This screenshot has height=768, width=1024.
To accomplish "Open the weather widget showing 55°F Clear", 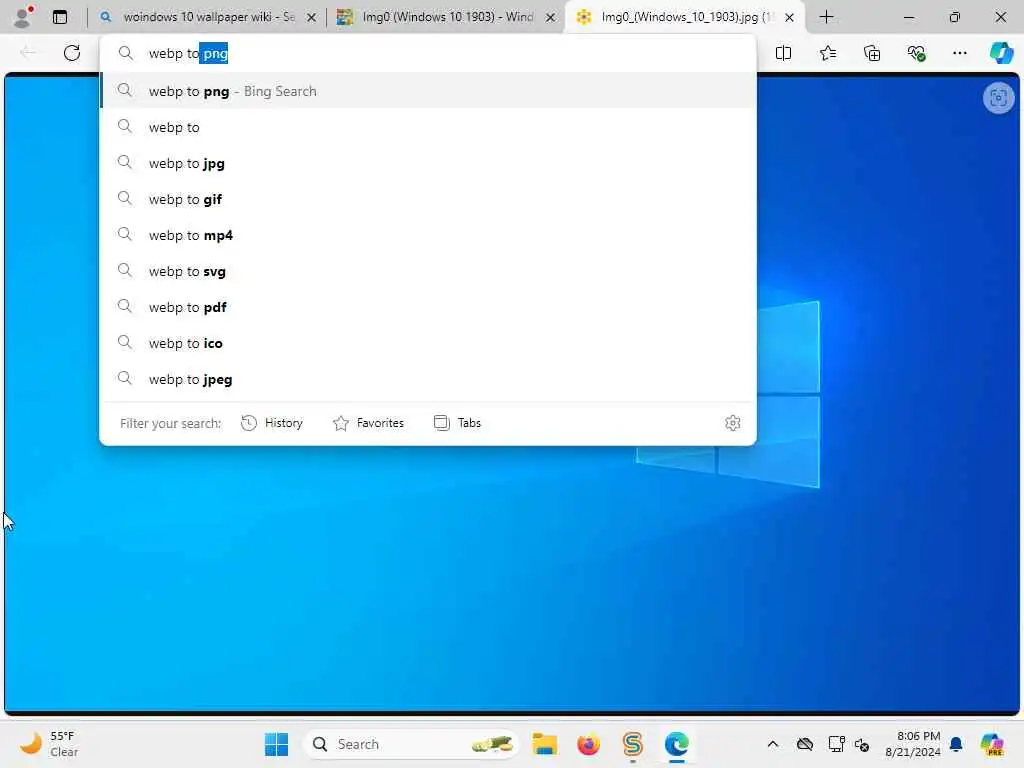I will 48,744.
